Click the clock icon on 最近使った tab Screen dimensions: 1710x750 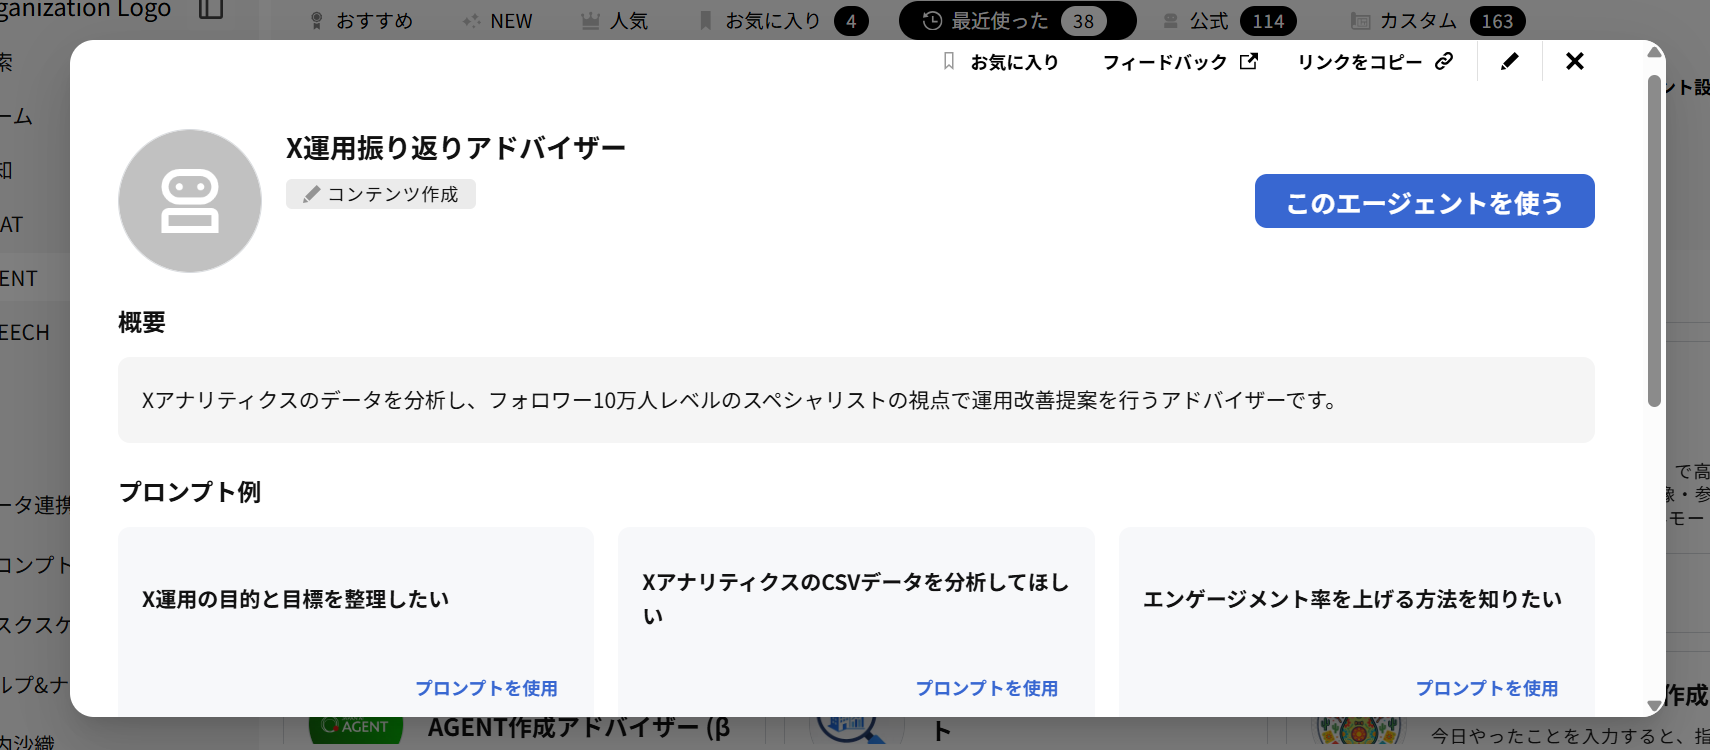click(x=932, y=21)
